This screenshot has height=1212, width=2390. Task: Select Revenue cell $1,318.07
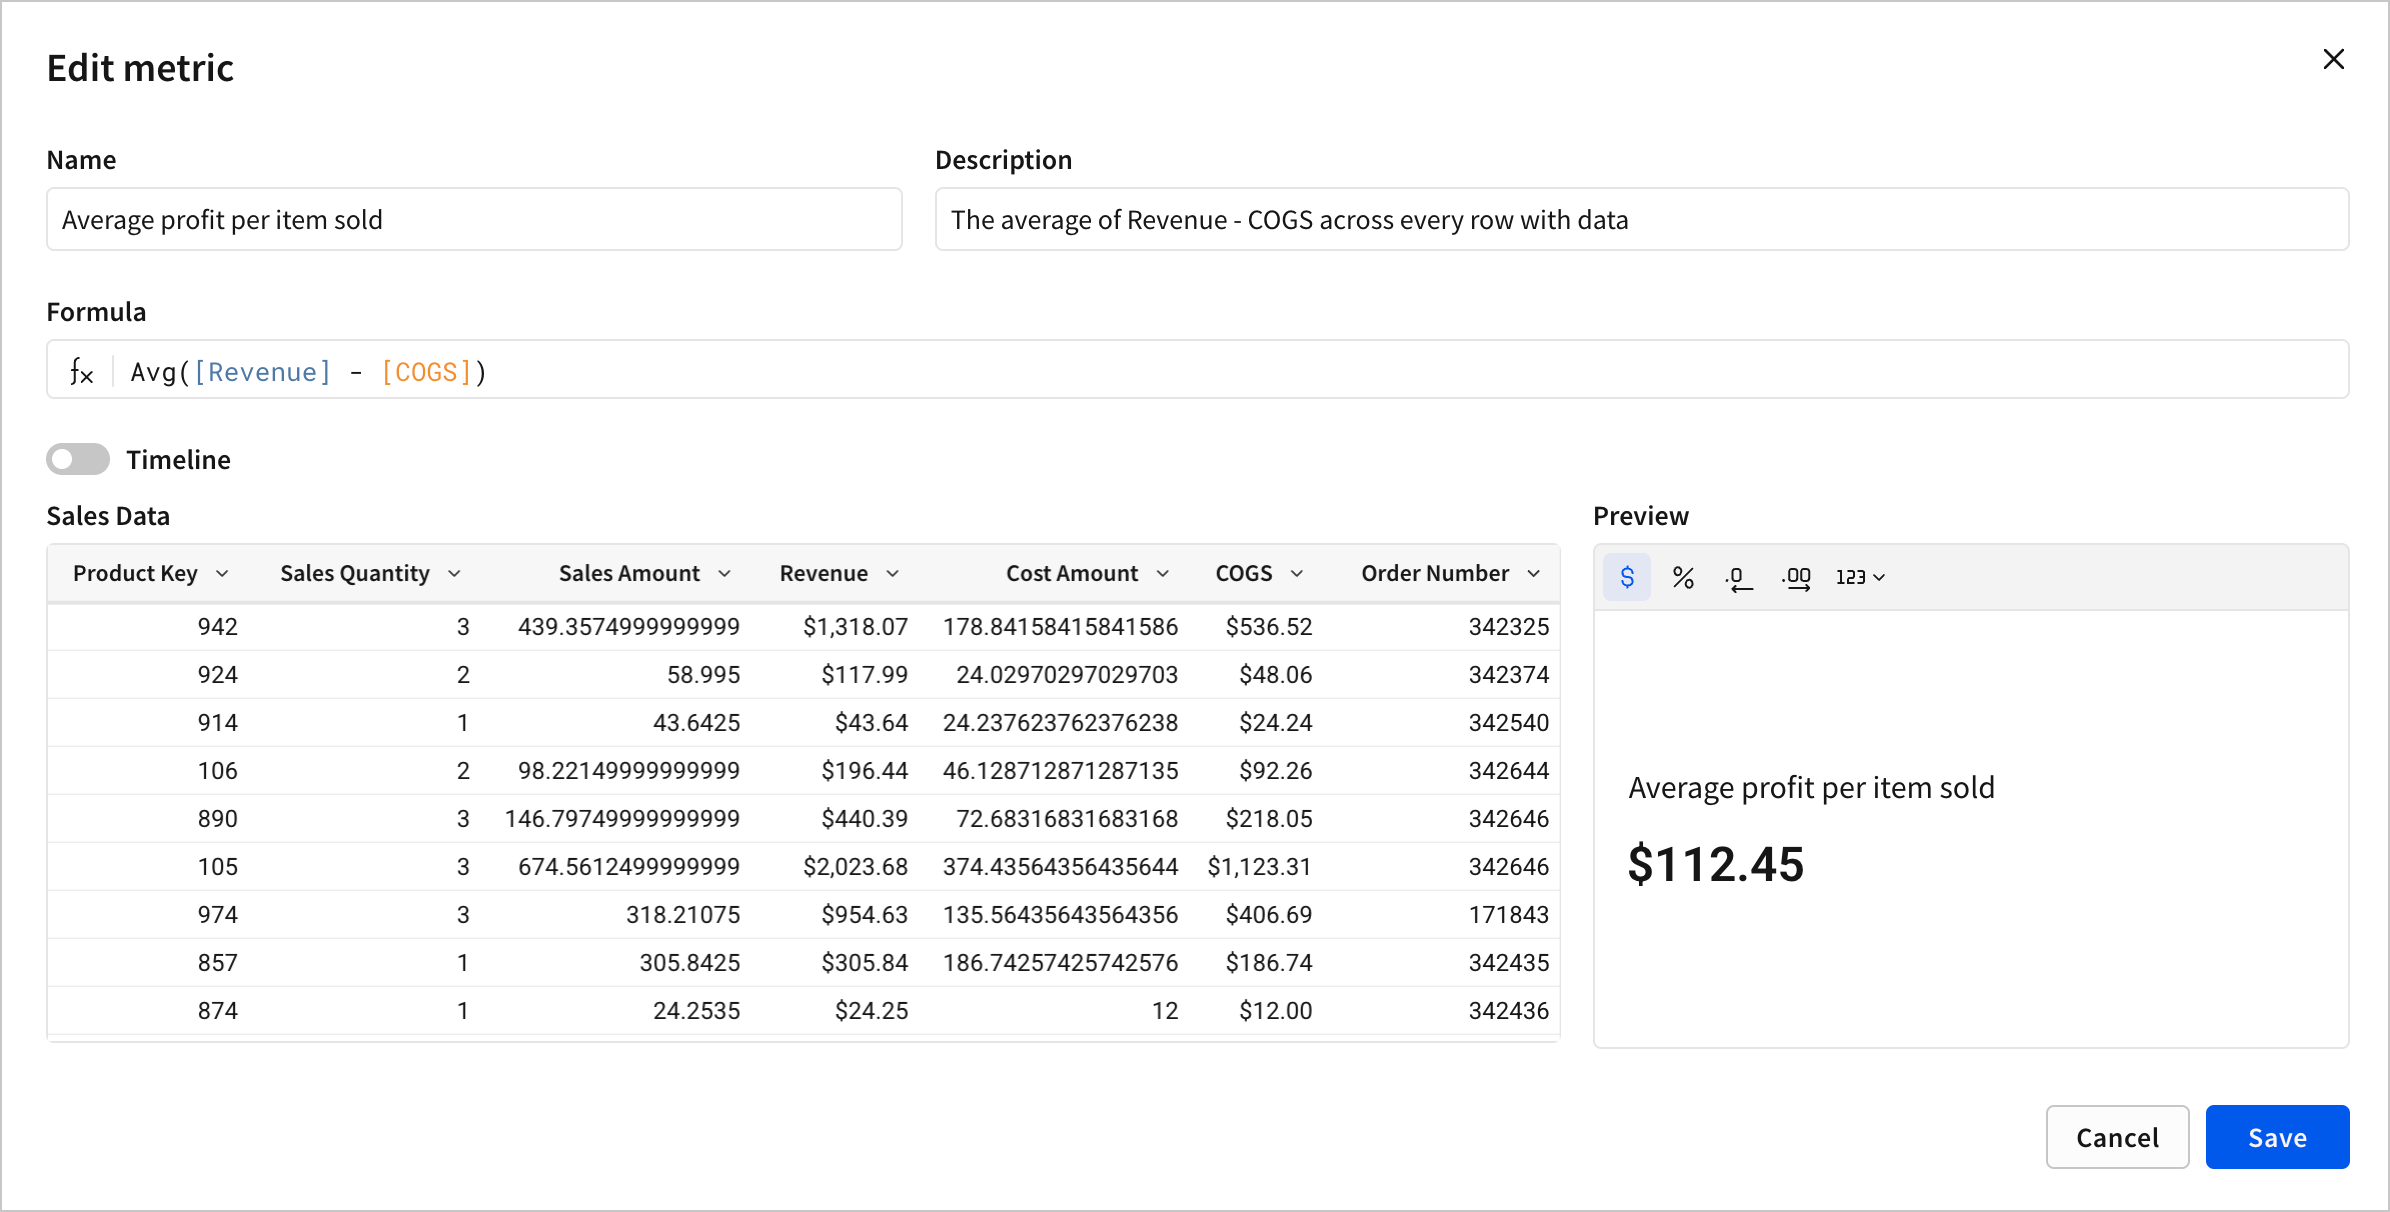tap(855, 627)
